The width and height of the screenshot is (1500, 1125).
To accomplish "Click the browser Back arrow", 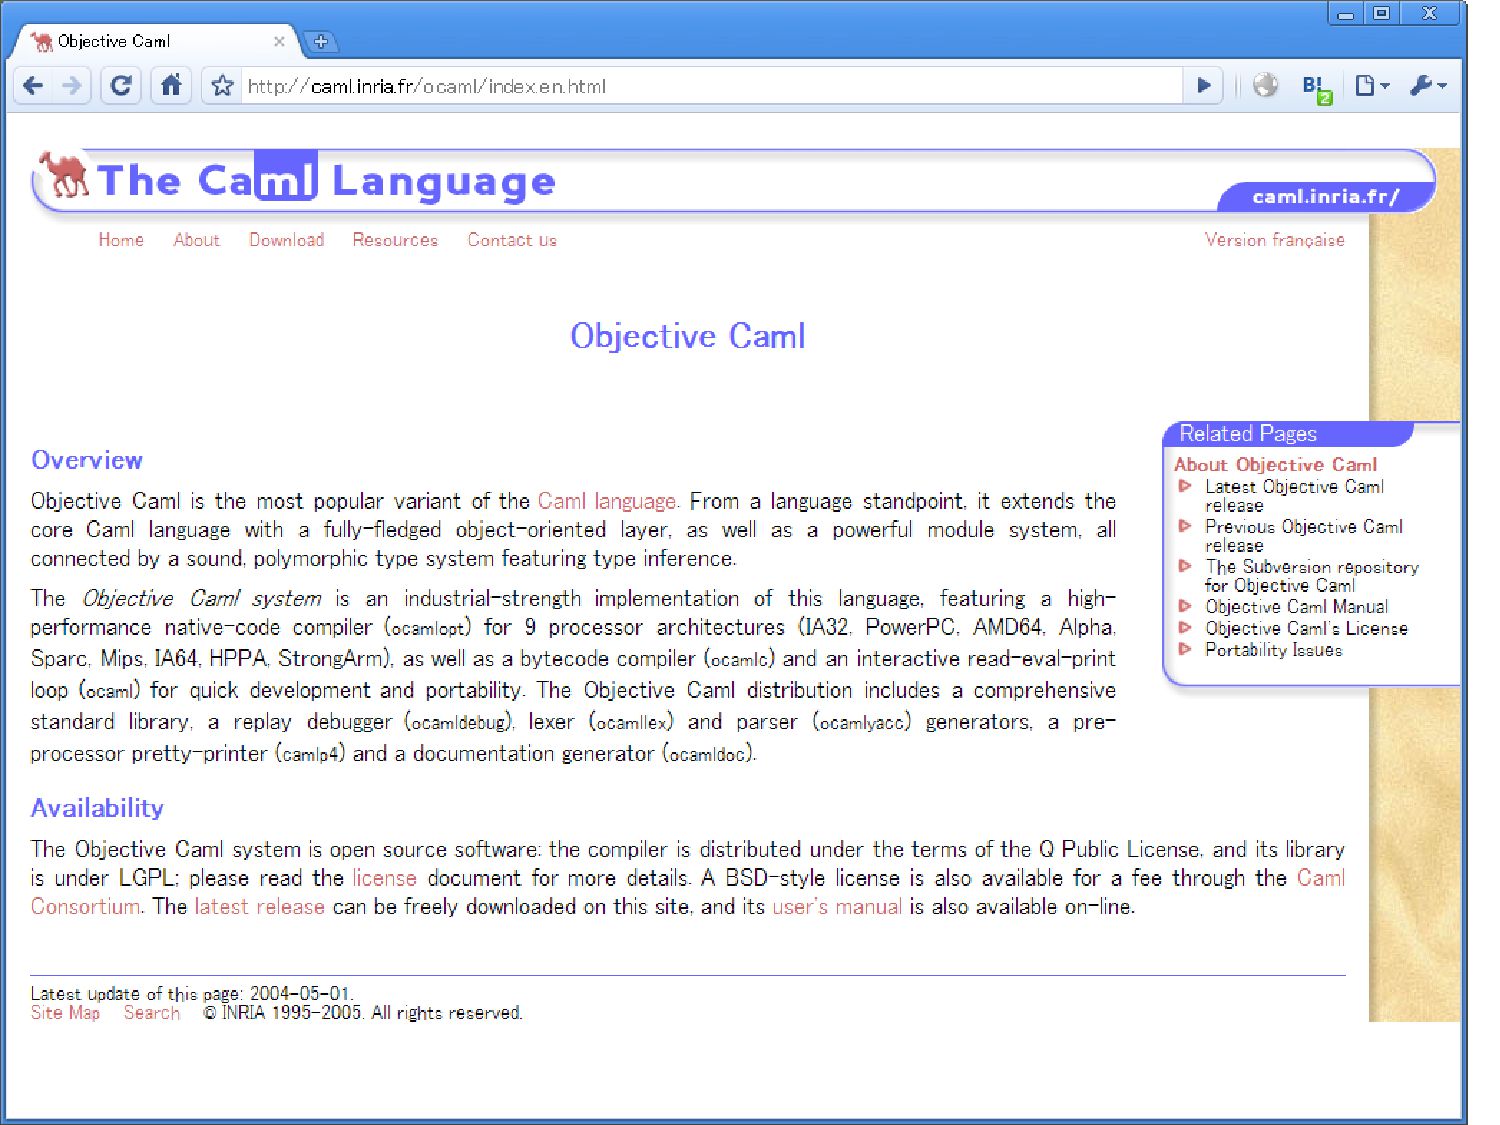I will 33,86.
